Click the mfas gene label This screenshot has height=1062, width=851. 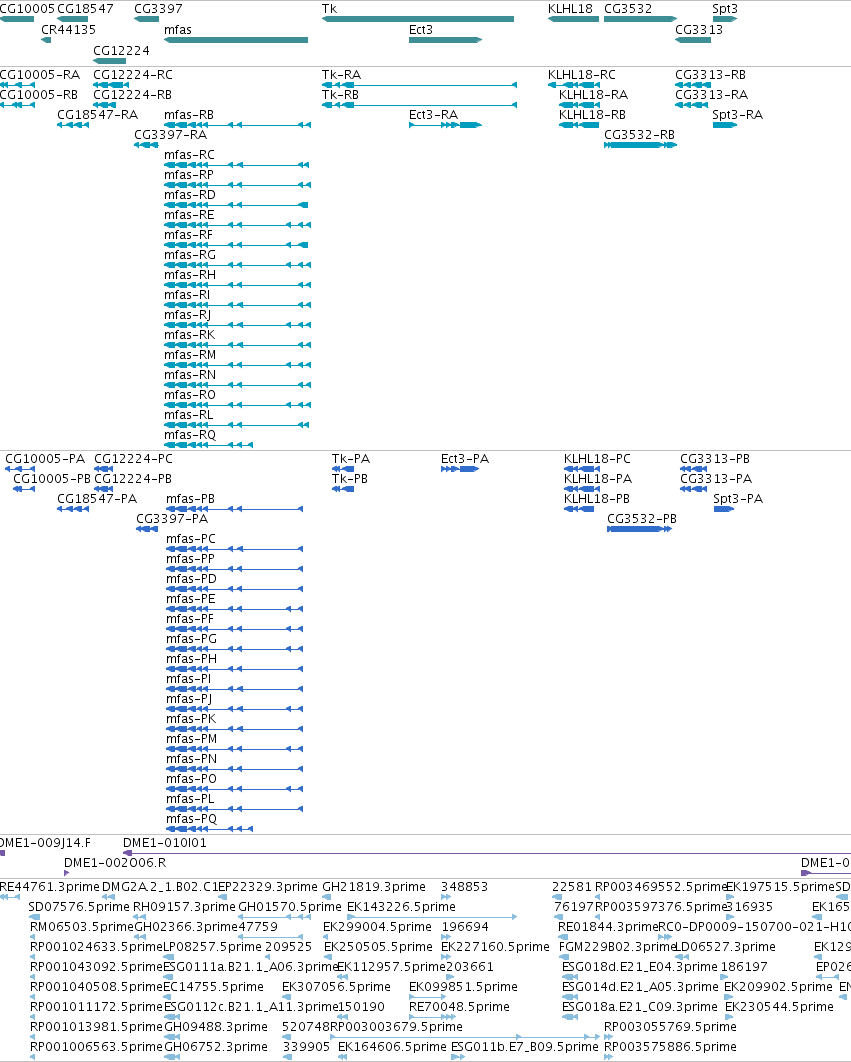coord(178,30)
